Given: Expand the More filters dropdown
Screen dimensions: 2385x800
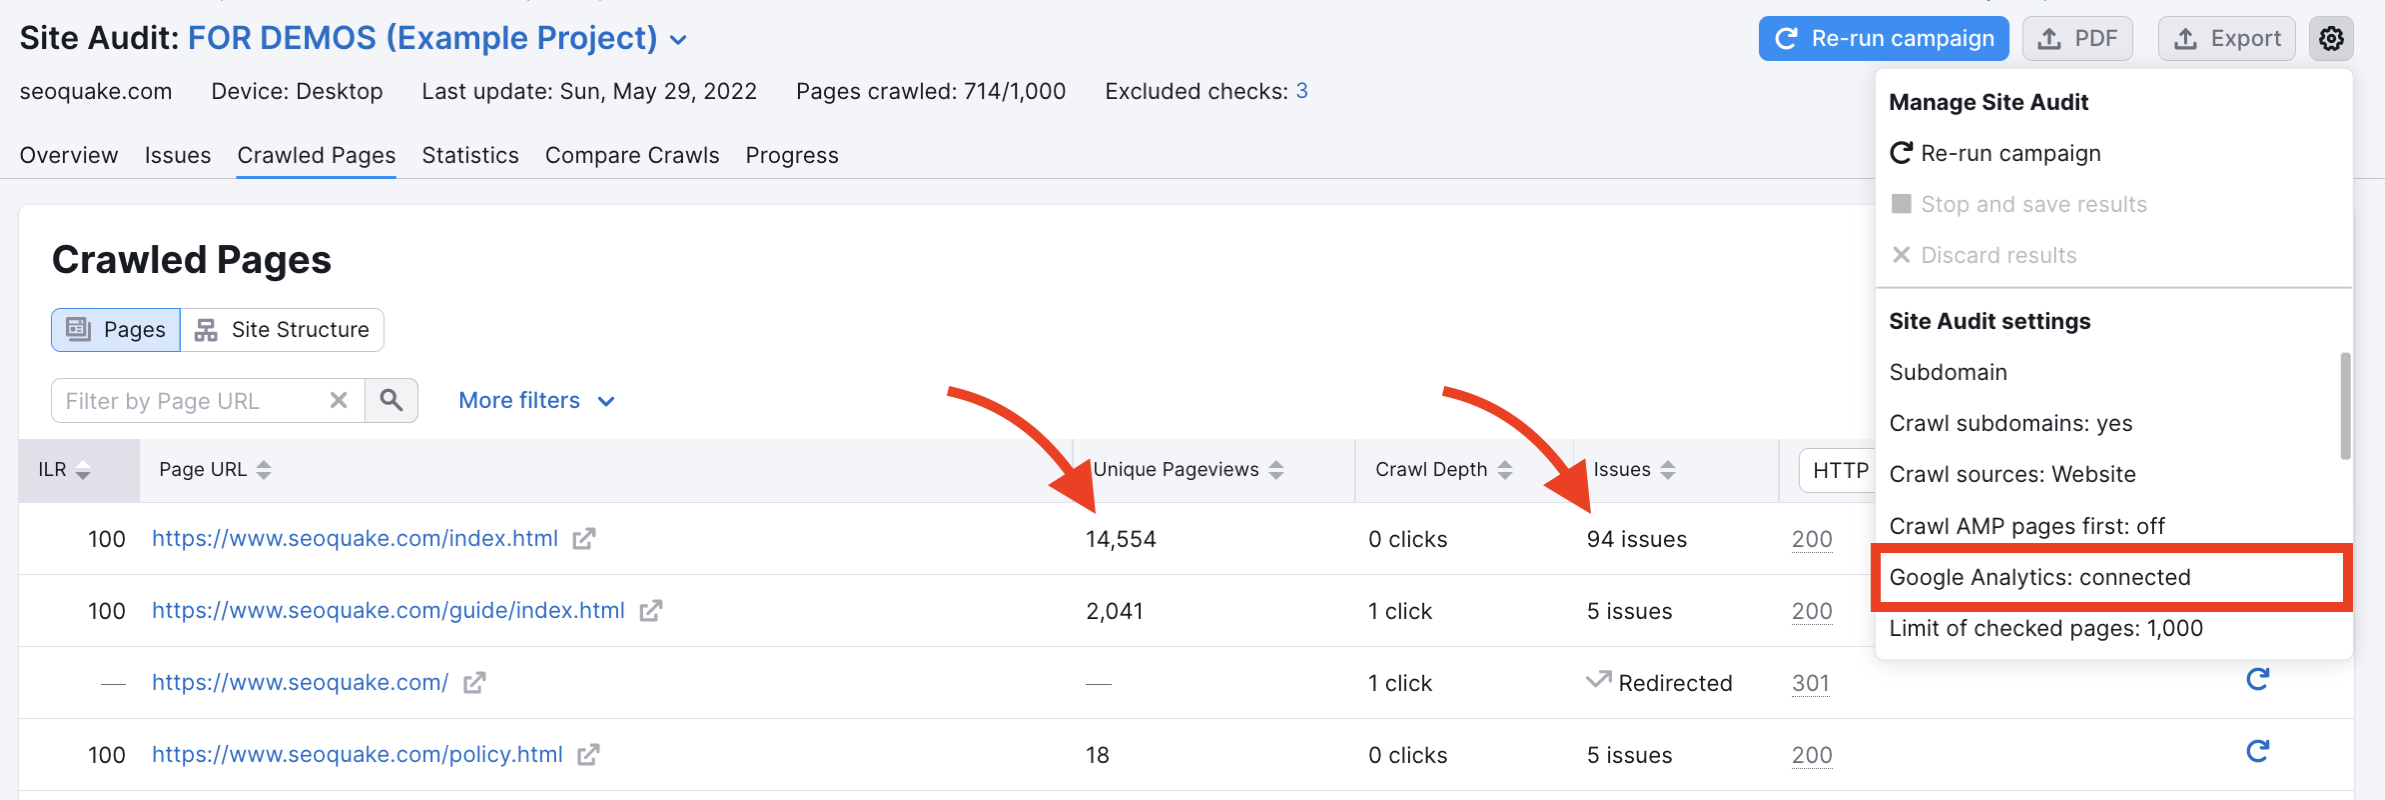Looking at the screenshot, I should 536,400.
